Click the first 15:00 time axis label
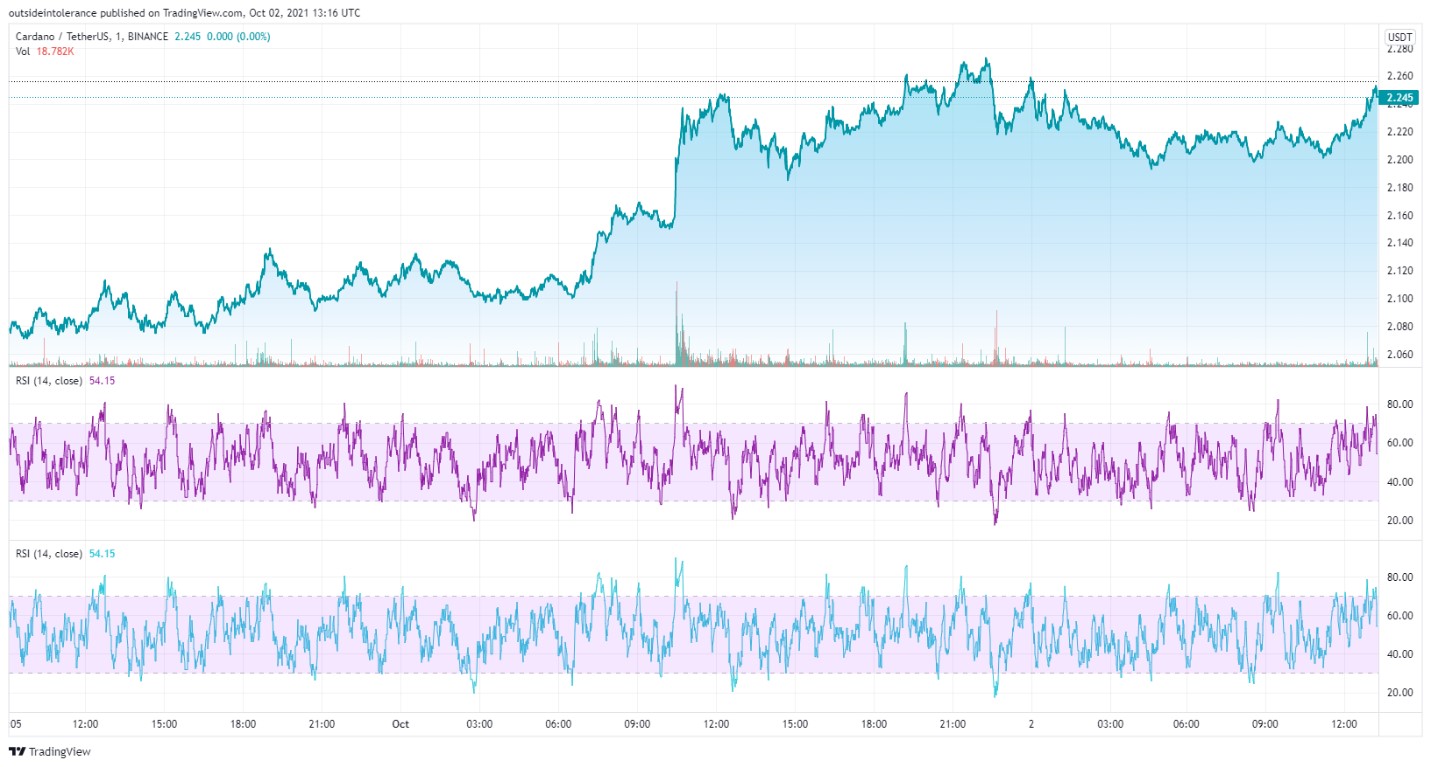Image resolution: width=1431 pixels, height=767 pixels. (164, 724)
